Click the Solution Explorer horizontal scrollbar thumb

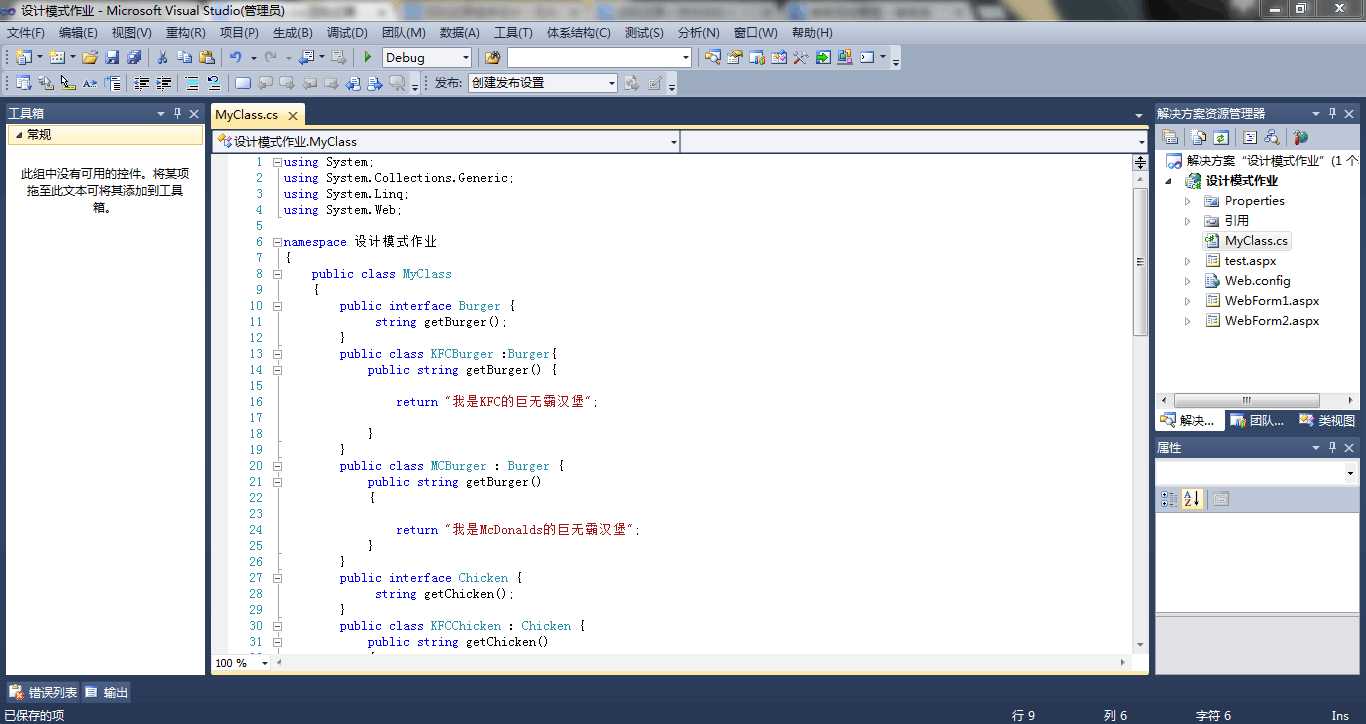point(1246,400)
